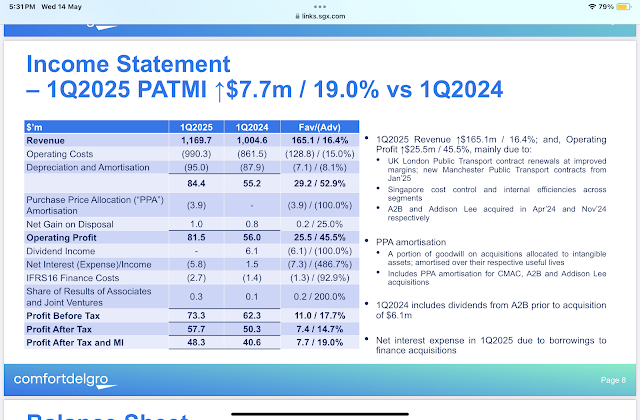The height and width of the screenshot is (420, 640).
Task: Tap revenue value 1,169.7
Action: point(196,140)
